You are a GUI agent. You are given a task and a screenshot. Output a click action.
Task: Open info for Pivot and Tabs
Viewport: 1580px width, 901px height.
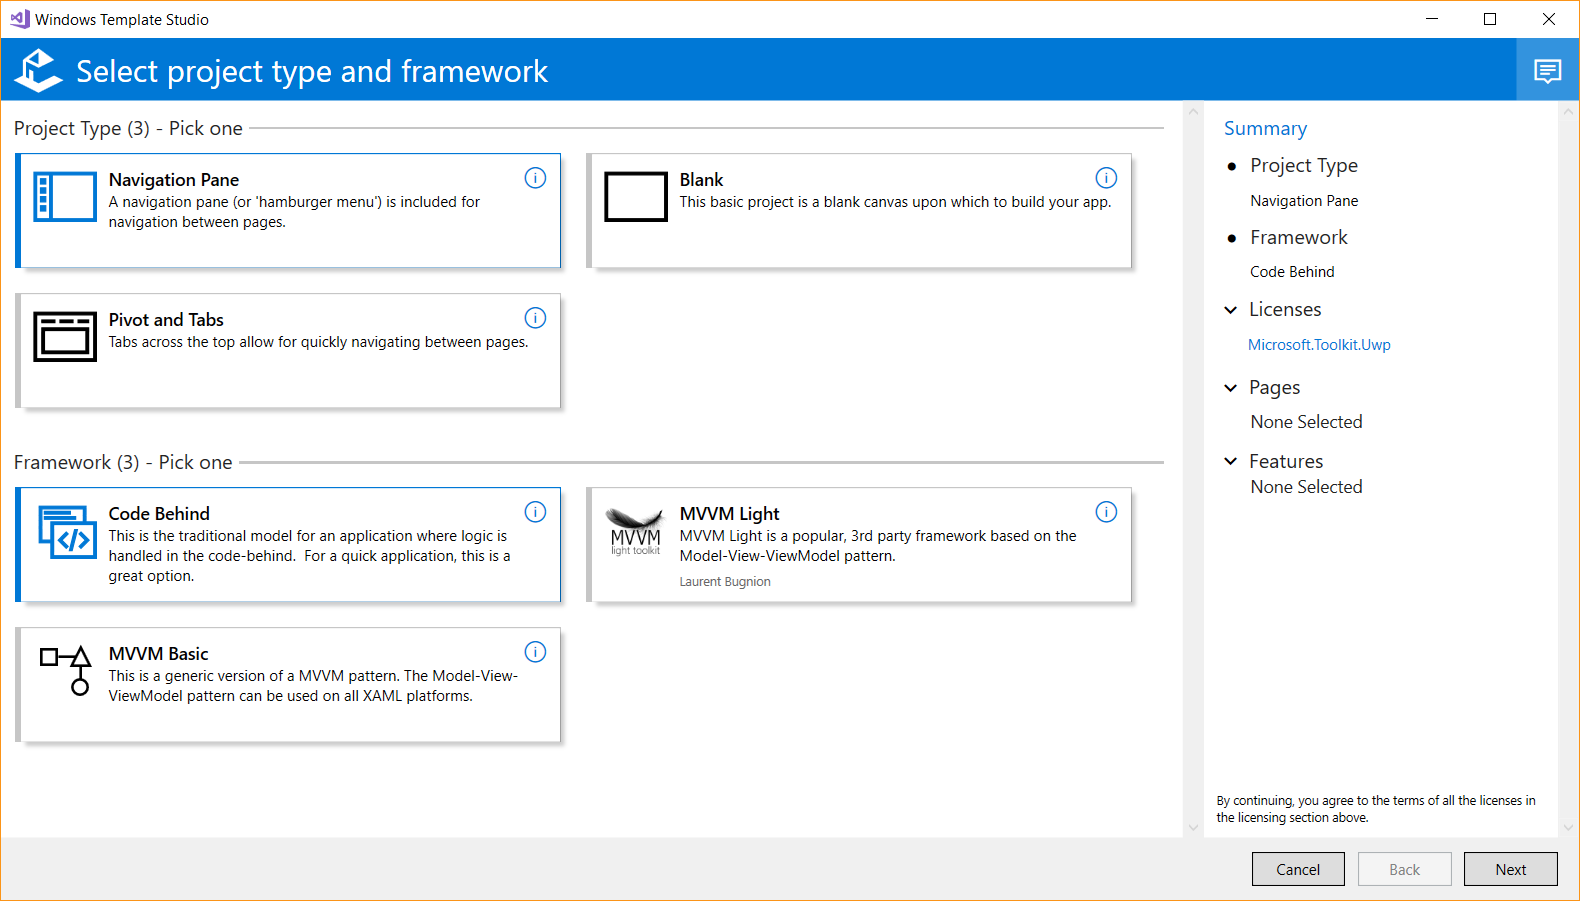click(x=536, y=318)
